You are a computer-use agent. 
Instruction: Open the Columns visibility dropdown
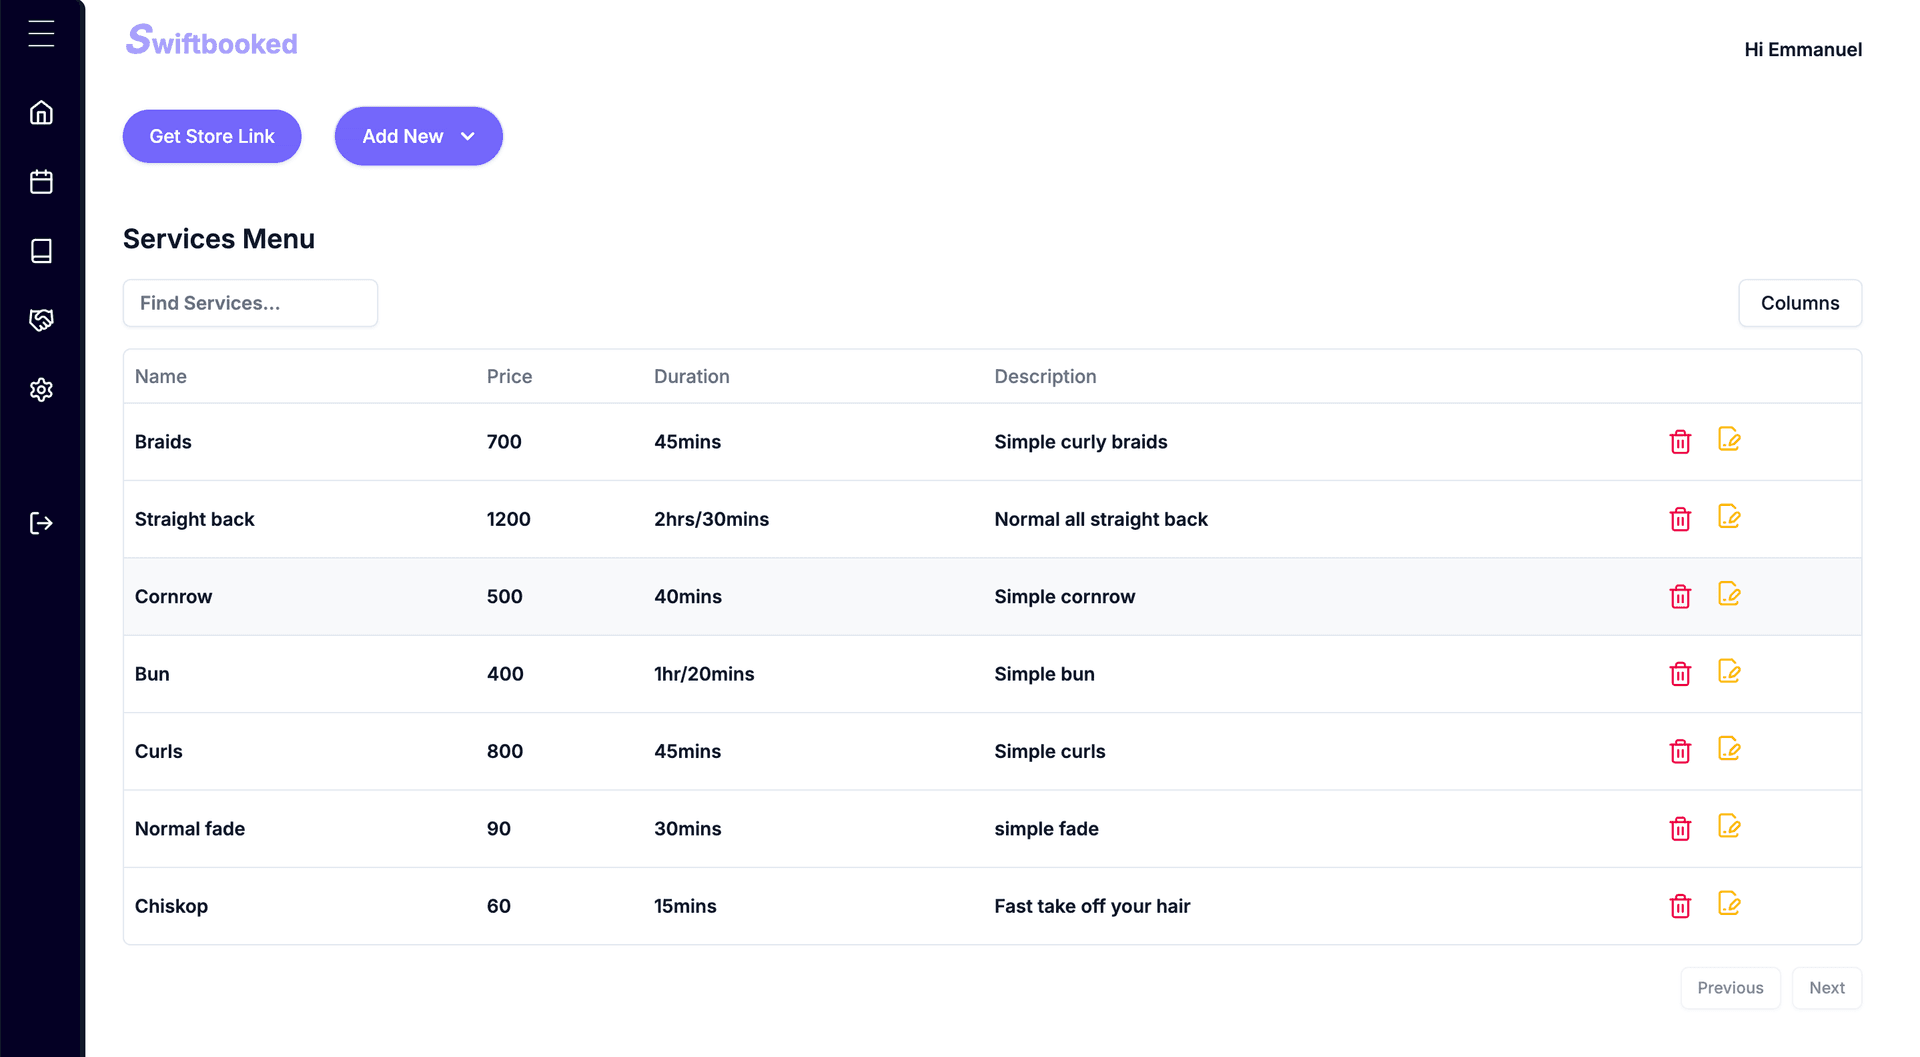pyautogui.click(x=1799, y=303)
